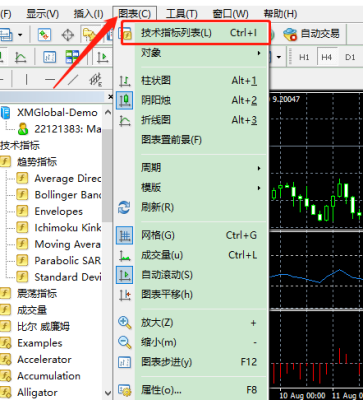Click navigator scrollbar up arrow
This screenshot has height=400, width=363.
pyautogui.click(x=108, y=113)
